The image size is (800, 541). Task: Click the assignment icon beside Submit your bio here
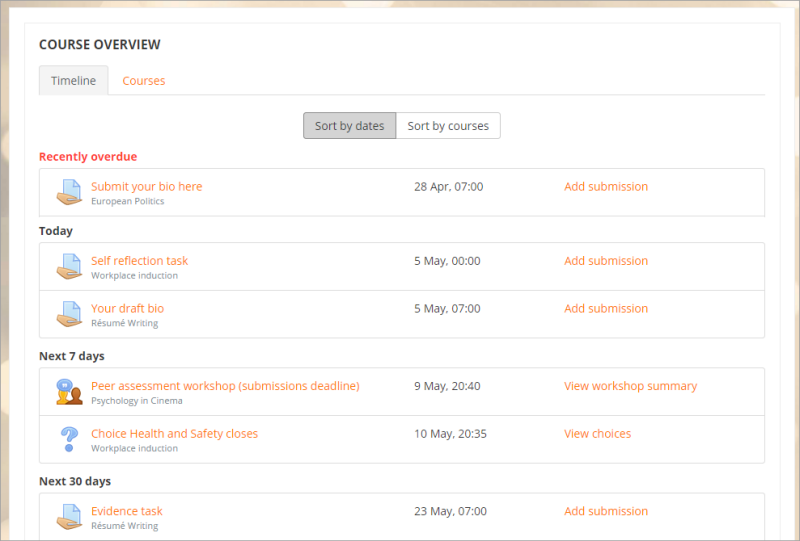68,192
